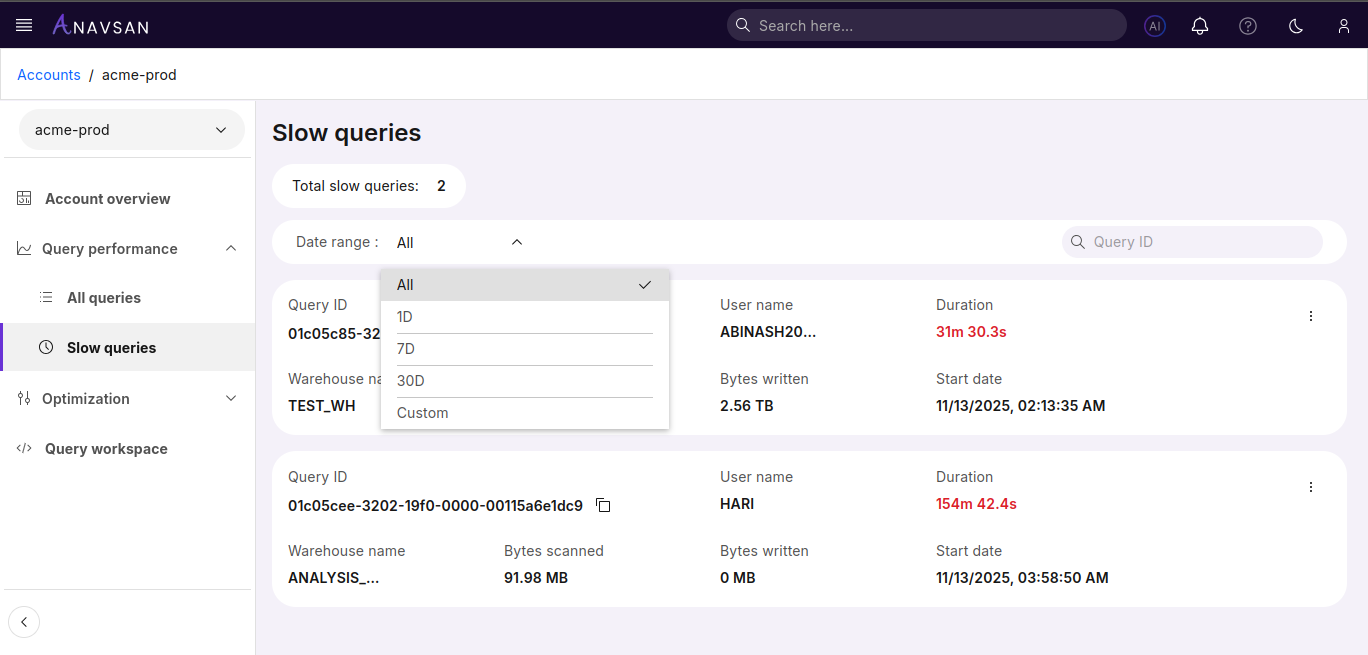1368x655 pixels.
Task: Select Custom date range option
Action: (x=422, y=413)
